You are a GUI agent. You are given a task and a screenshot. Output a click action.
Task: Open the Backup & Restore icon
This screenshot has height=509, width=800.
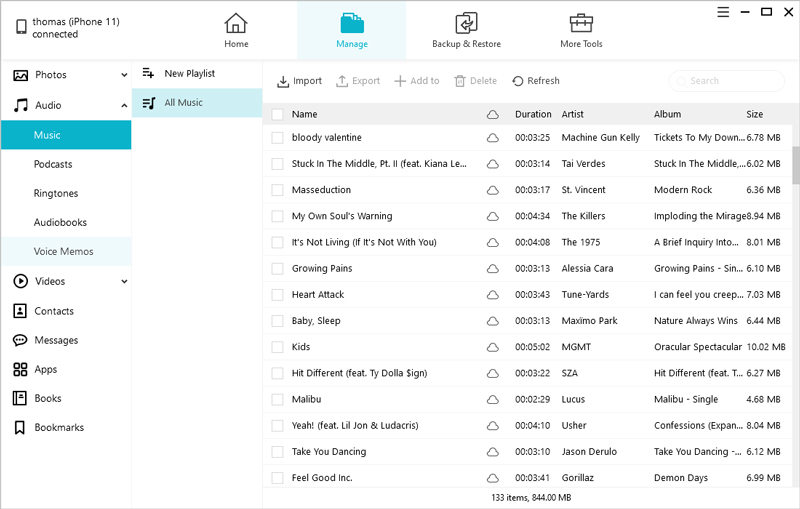466,23
